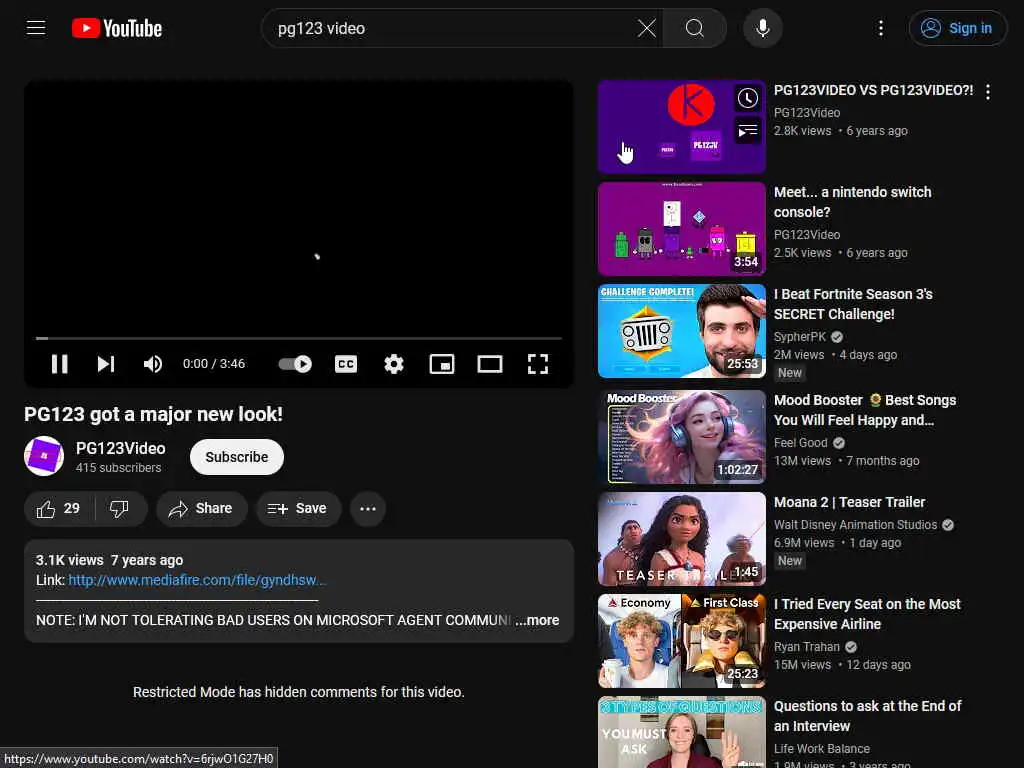Open PG123VIDEO VS PG123VIDEO?! video title

click(x=873, y=90)
